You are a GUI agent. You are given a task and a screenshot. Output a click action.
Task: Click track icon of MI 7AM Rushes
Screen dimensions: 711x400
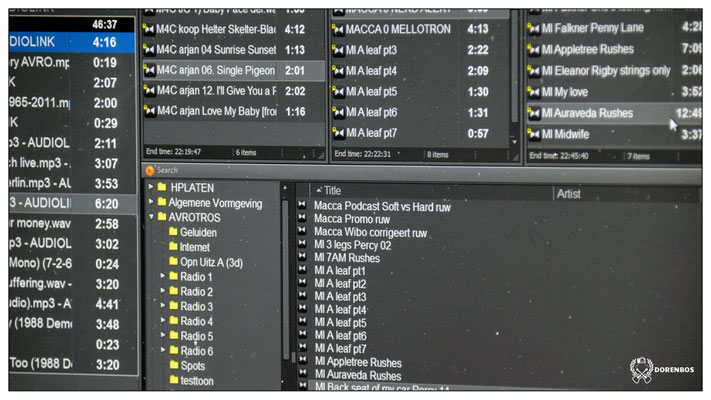pos(302,257)
